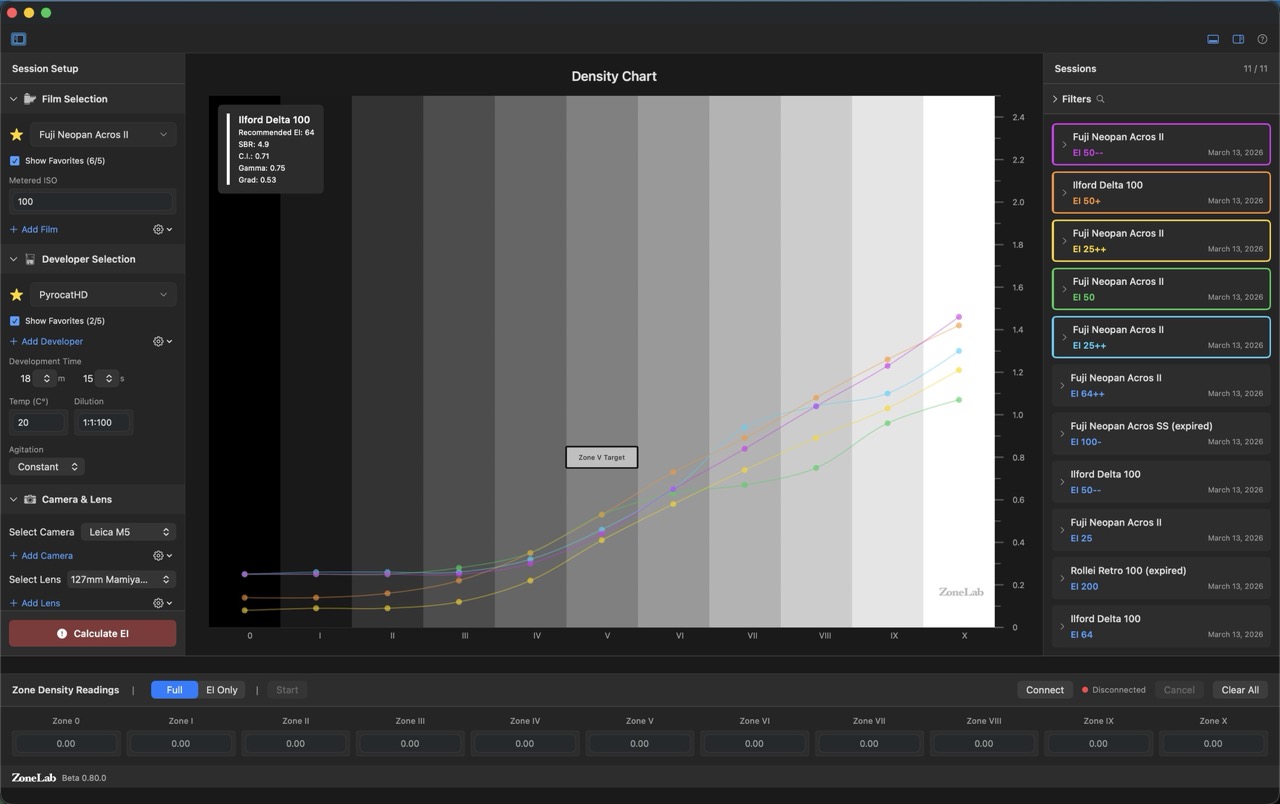Click the Start button
The height and width of the screenshot is (804, 1280).
coord(287,690)
